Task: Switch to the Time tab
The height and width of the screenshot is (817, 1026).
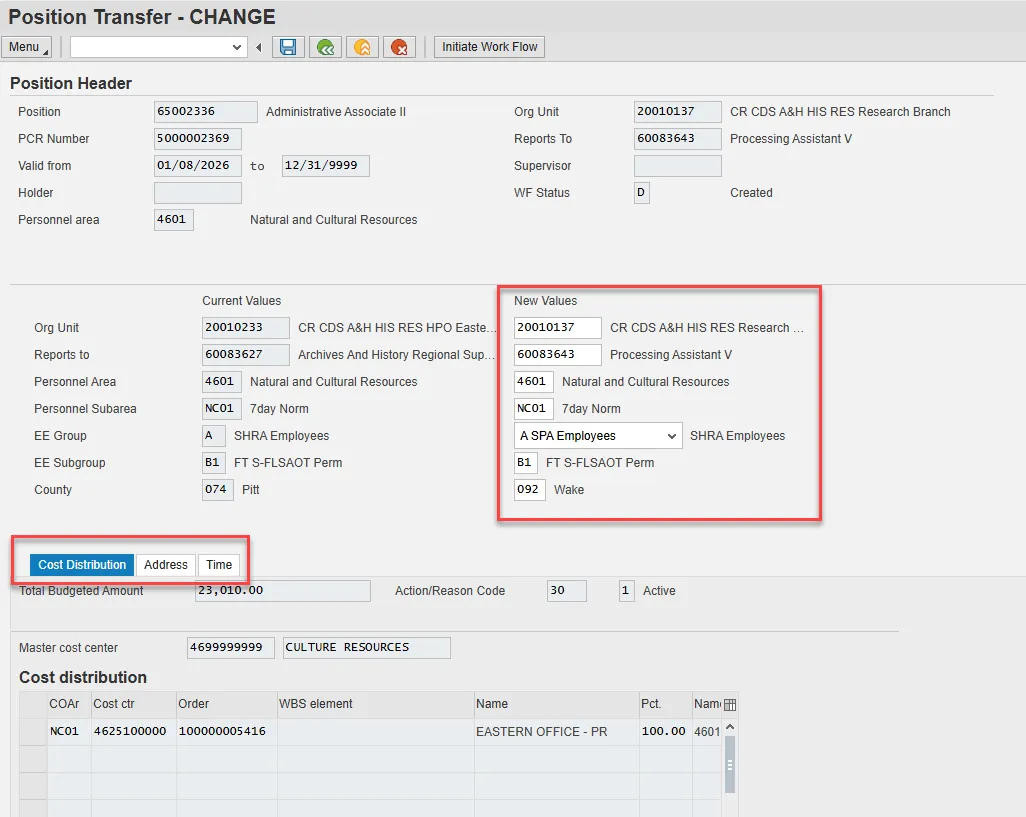Action: (219, 565)
